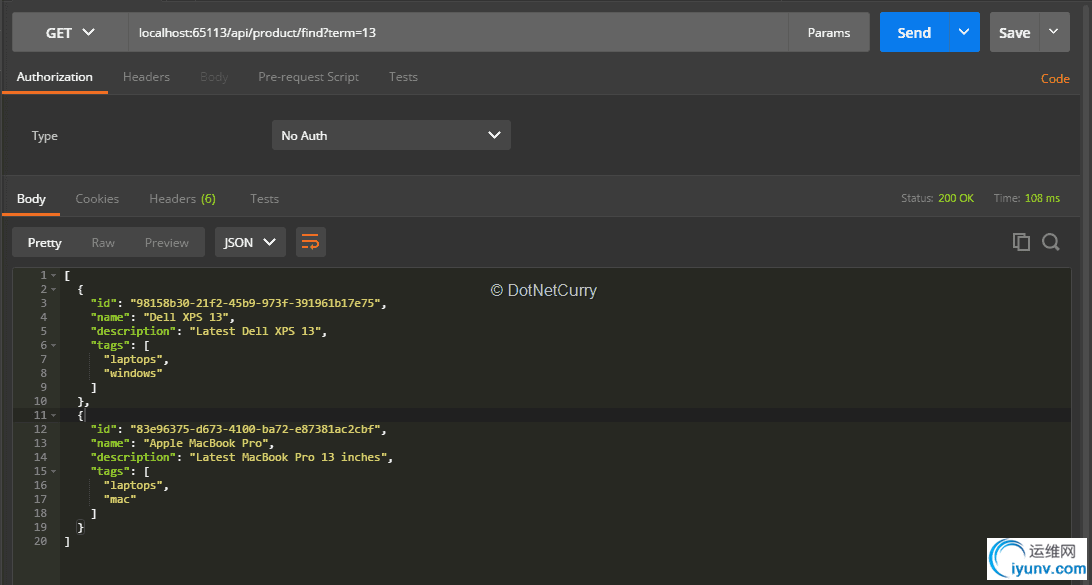The width and height of the screenshot is (1092, 585).
Task: Click the 108 ms time value
Action: [1043, 198]
